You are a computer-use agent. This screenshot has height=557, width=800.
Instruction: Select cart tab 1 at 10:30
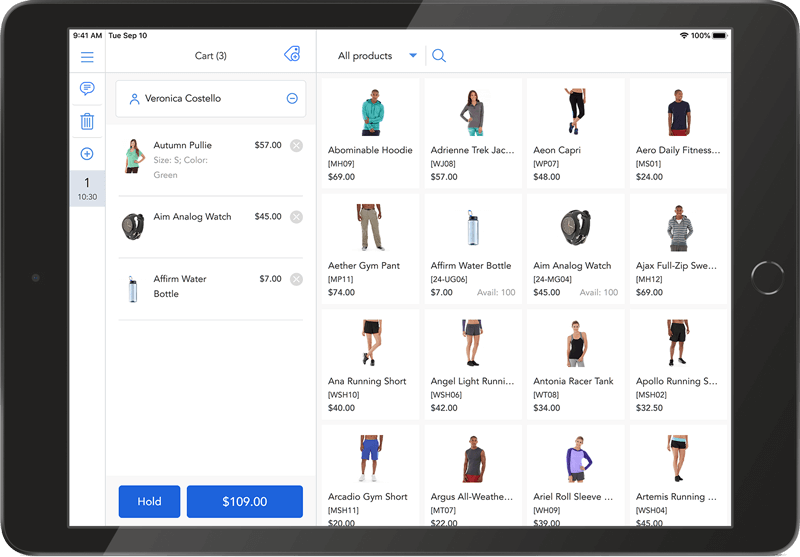click(87, 188)
